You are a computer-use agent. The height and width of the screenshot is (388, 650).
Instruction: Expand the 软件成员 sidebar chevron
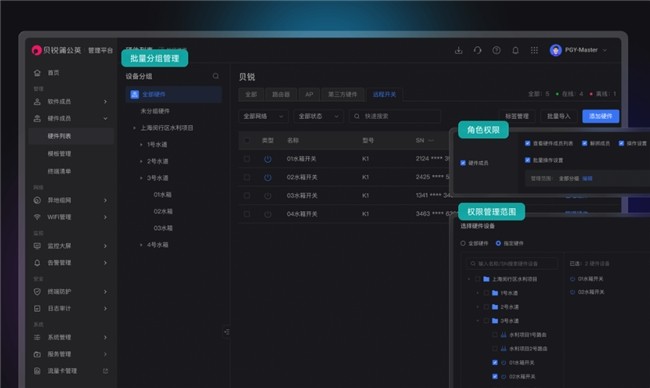(105, 102)
